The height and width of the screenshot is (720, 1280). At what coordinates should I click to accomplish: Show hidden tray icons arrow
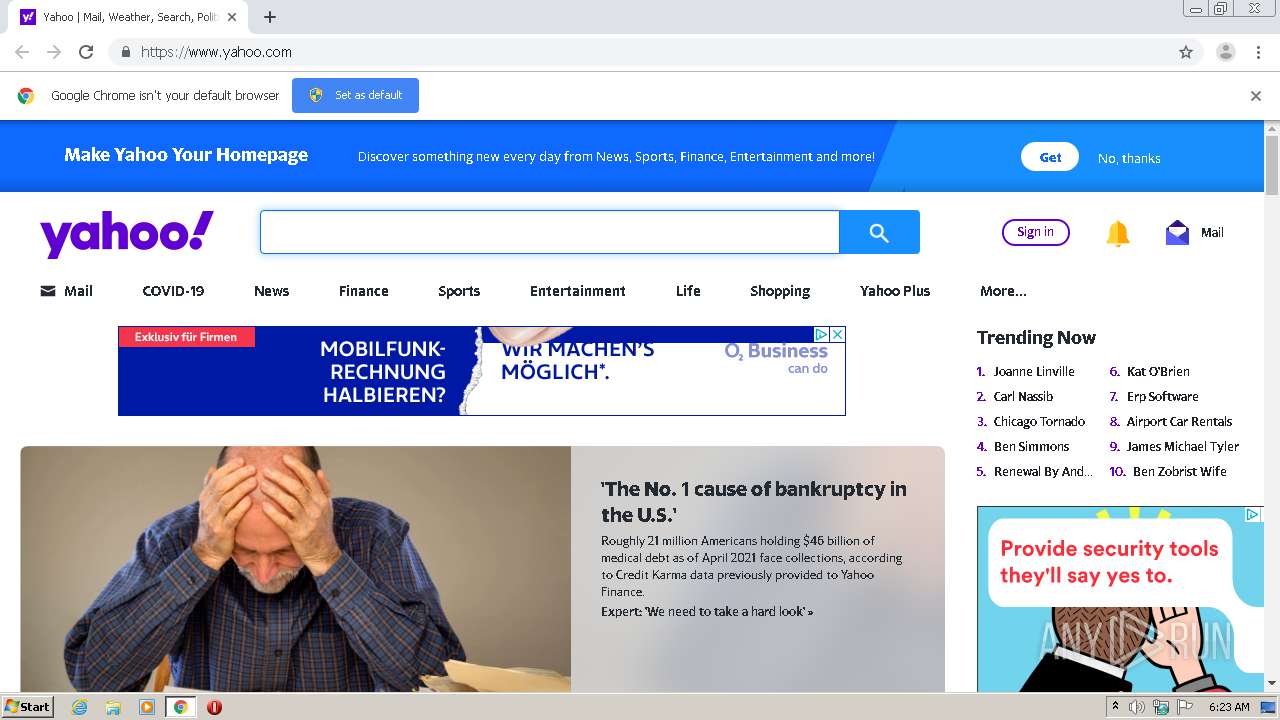[x=1115, y=706]
